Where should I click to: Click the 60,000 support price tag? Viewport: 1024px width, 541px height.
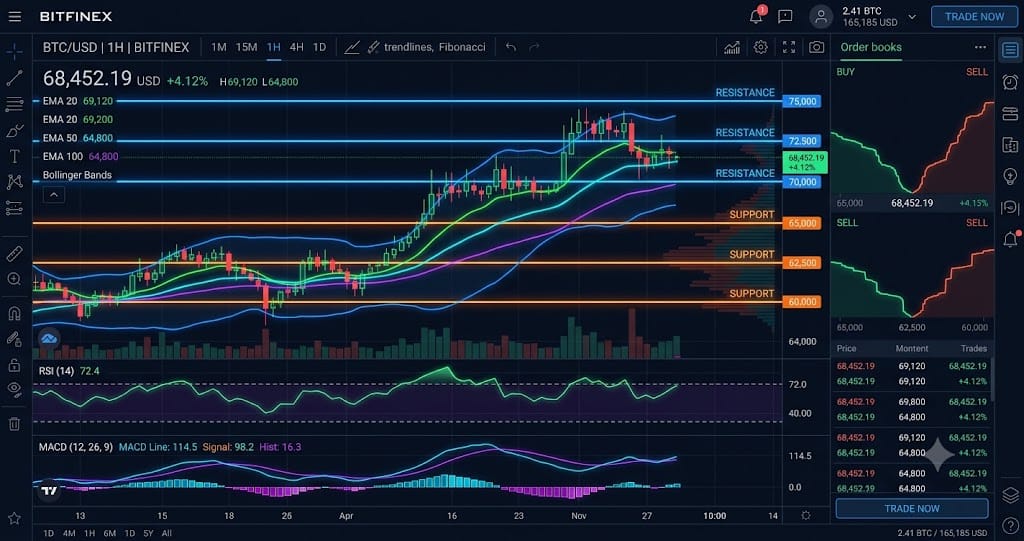coord(801,302)
